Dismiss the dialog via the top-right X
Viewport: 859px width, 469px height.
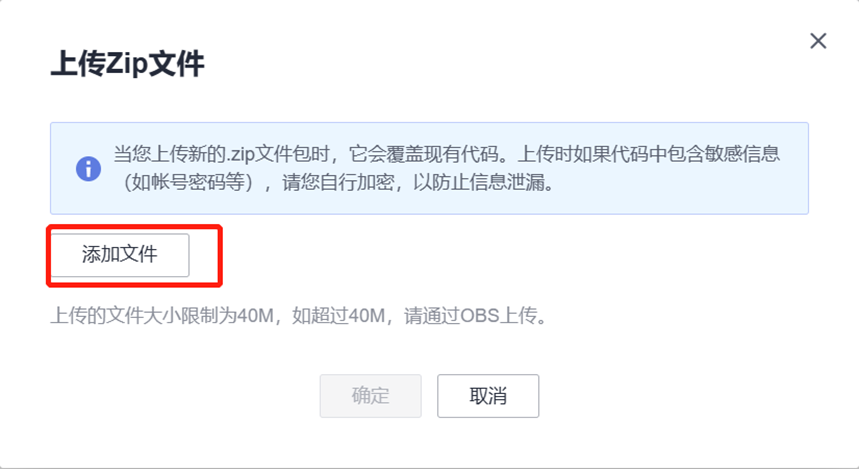(x=818, y=41)
